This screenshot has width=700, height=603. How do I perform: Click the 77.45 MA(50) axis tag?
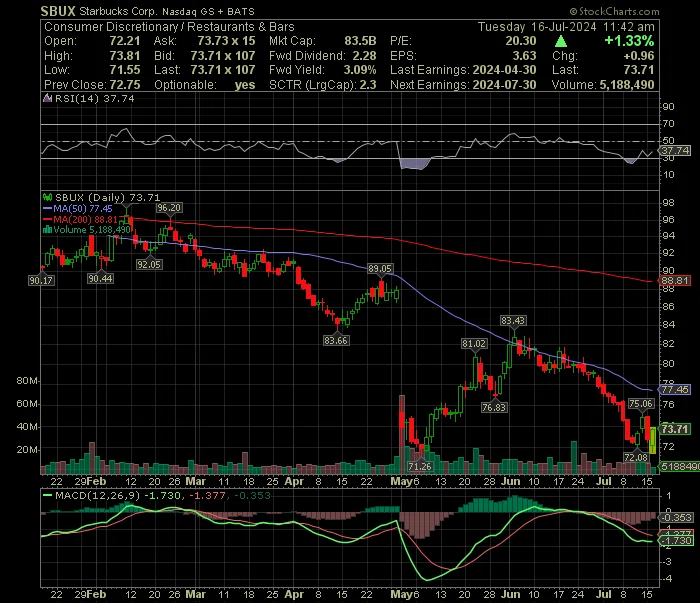point(675,390)
